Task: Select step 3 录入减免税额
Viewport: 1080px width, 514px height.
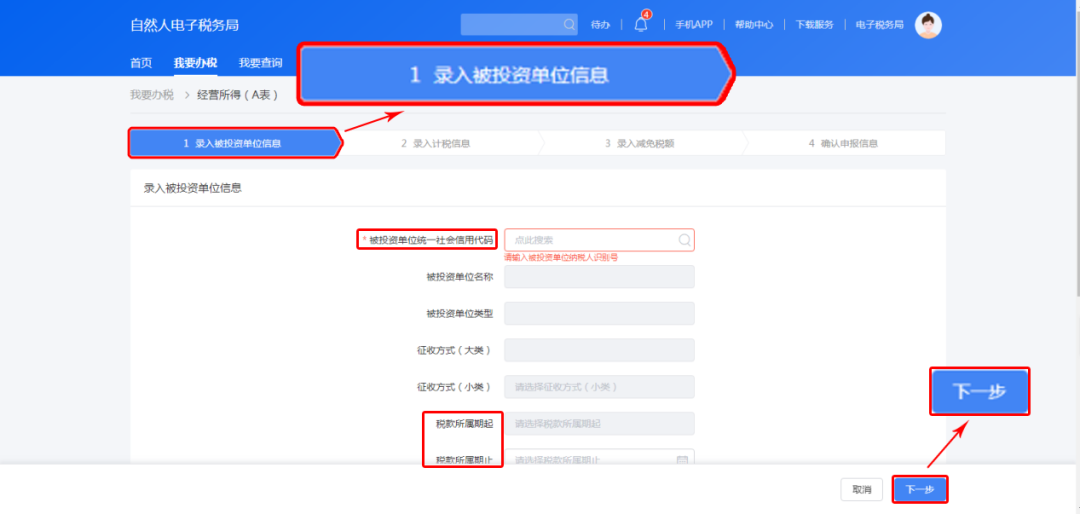Action: pos(639,143)
